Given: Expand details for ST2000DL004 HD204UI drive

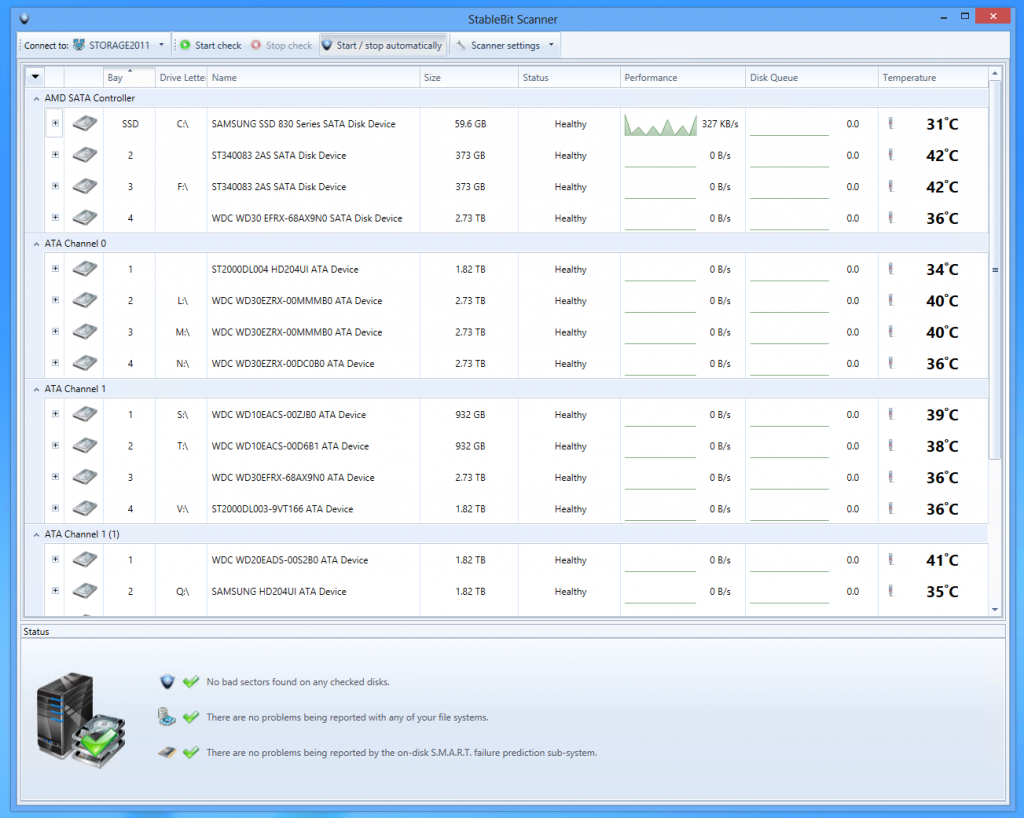Looking at the screenshot, I should [56, 268].
